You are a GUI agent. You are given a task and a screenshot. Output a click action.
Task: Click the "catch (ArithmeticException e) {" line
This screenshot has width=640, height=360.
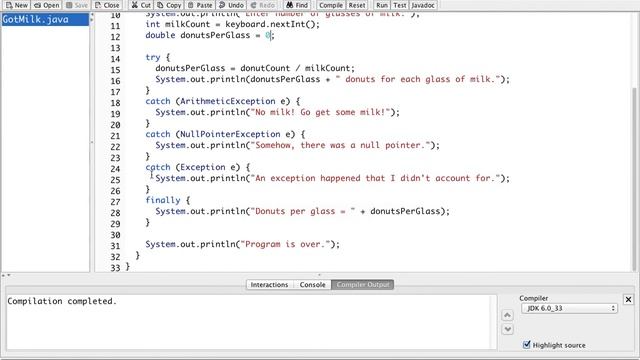point(222,101)
